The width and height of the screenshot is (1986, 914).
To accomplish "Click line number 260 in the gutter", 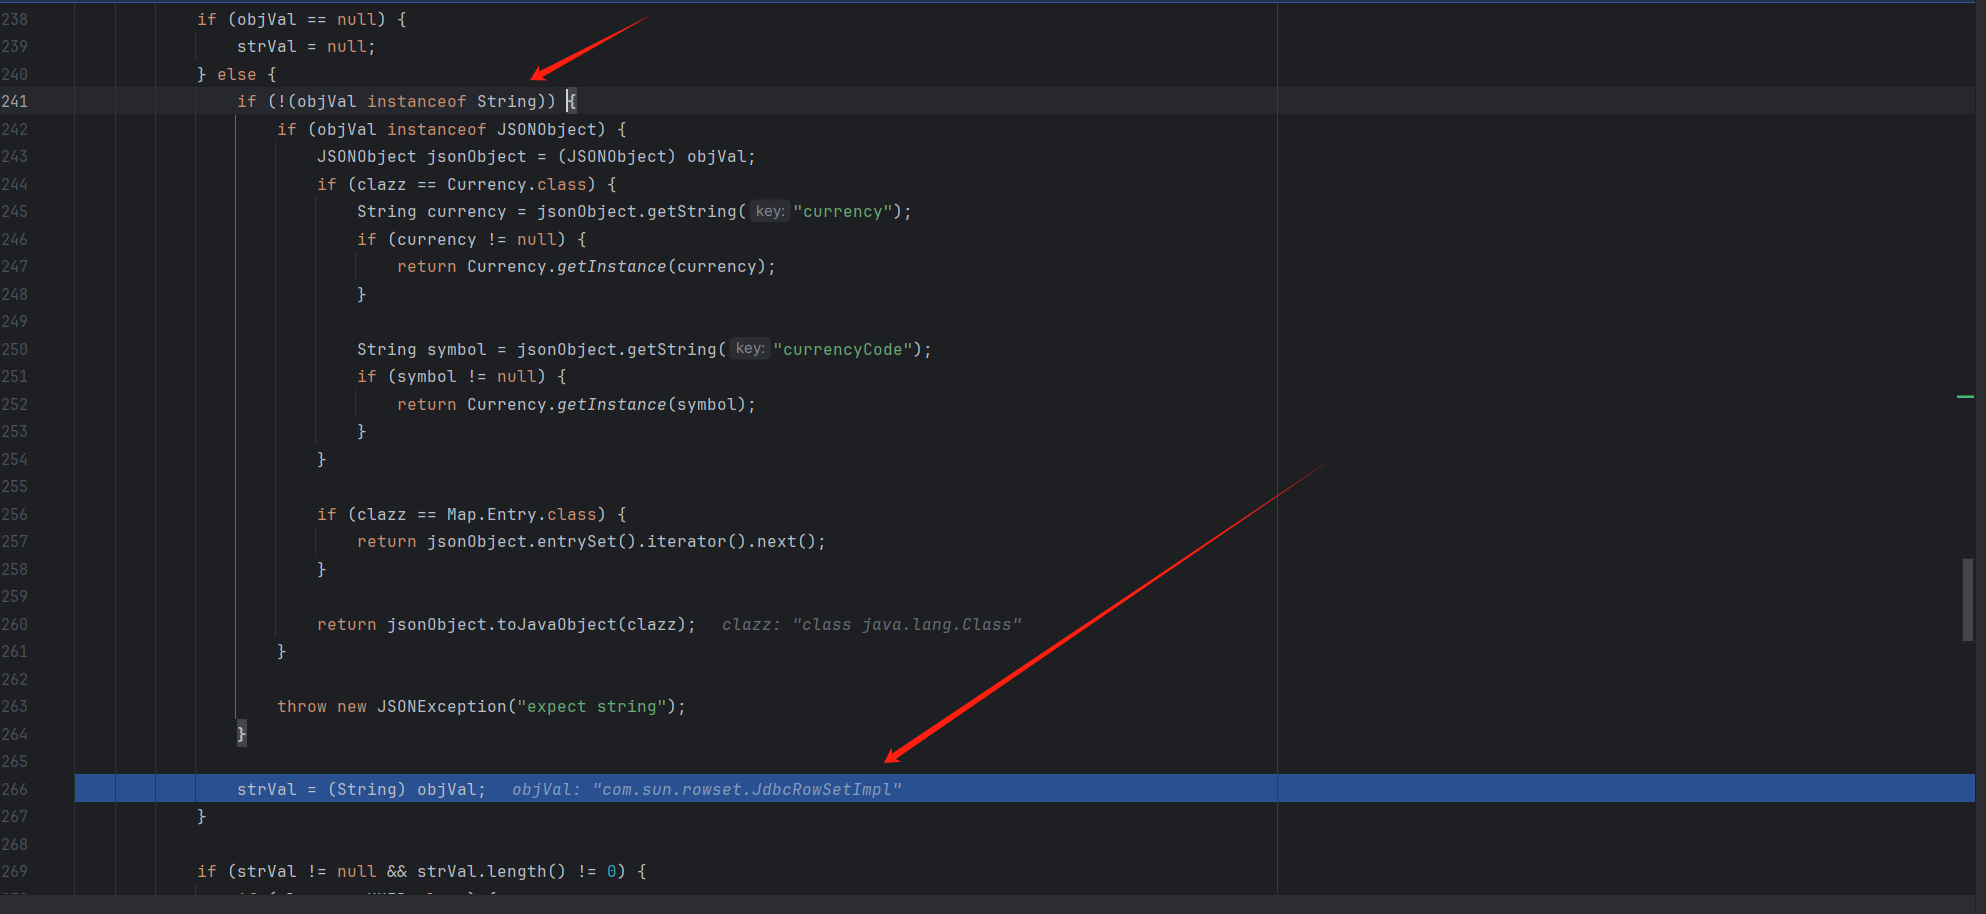I will [15, 624].
